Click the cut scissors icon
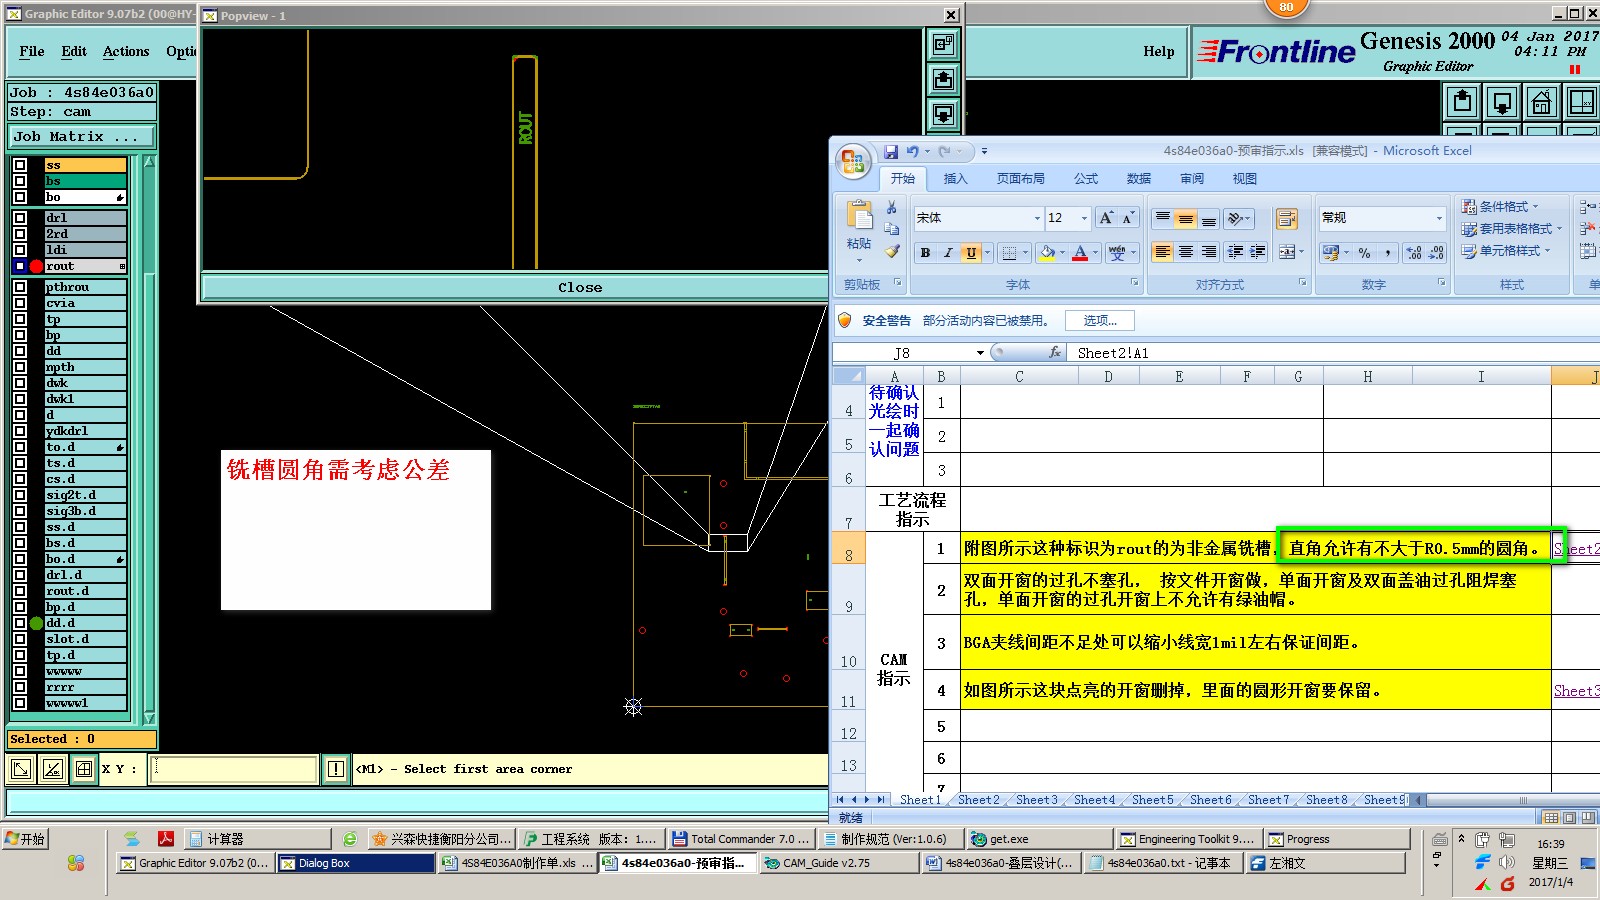The height and width of the screenshot is (900, 1600). (892, 207)
